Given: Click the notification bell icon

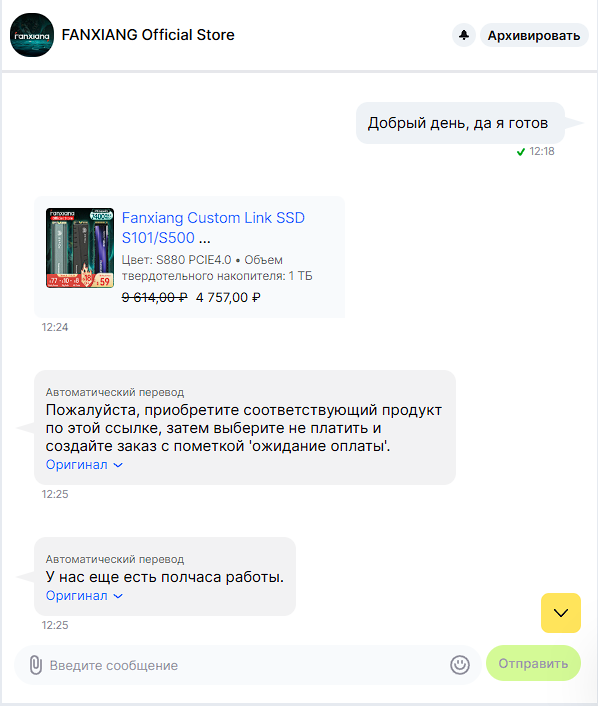Looking at the screenshot, I should tap(464, 35).
